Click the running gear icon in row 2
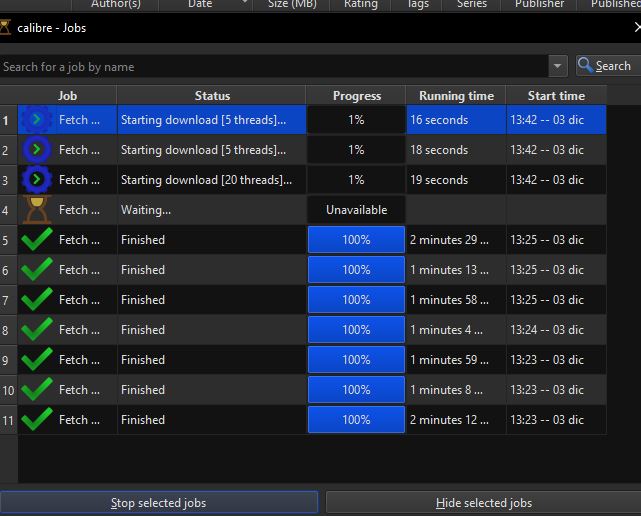Image resolution: width=641 pixels, height=516 pixels. (x=36, y=150)
